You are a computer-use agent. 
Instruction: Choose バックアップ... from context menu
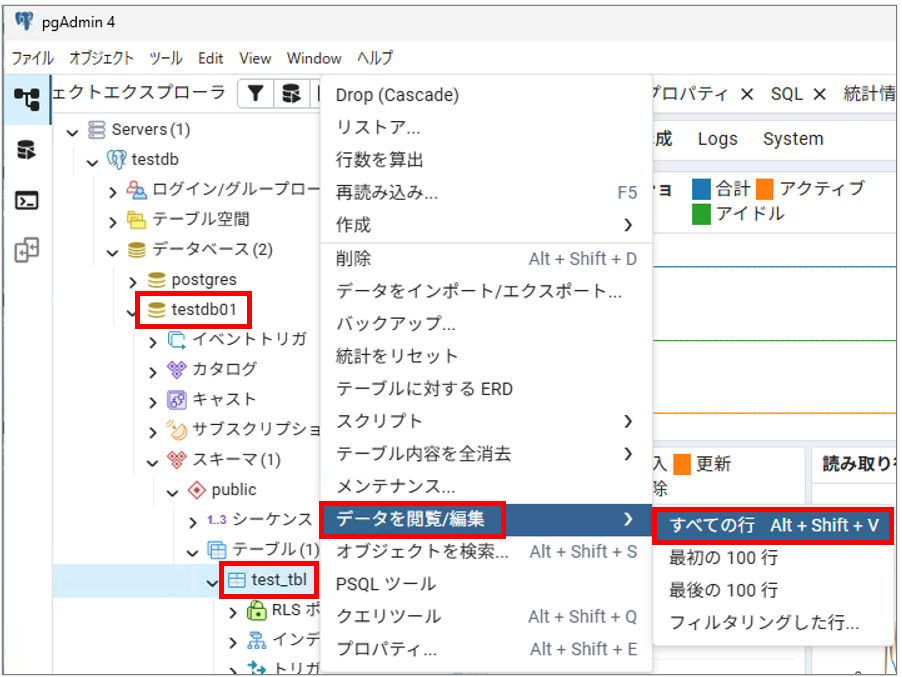[486, 323]
